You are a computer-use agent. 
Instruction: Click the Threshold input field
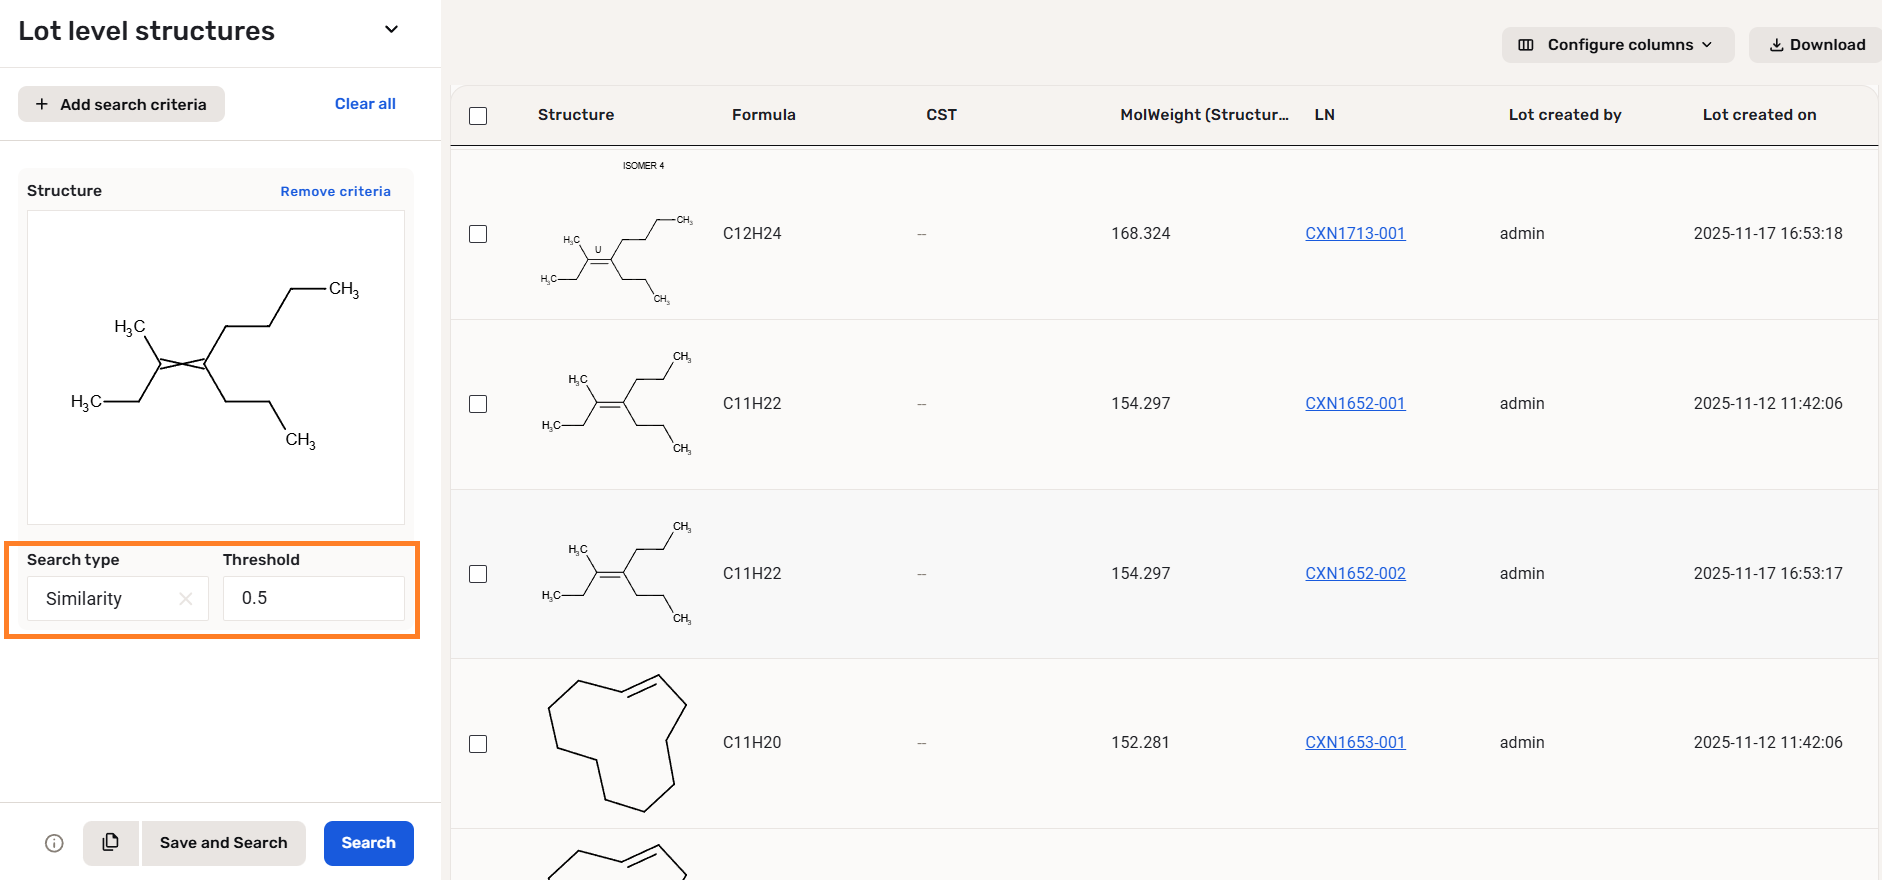tap(313, 599)
